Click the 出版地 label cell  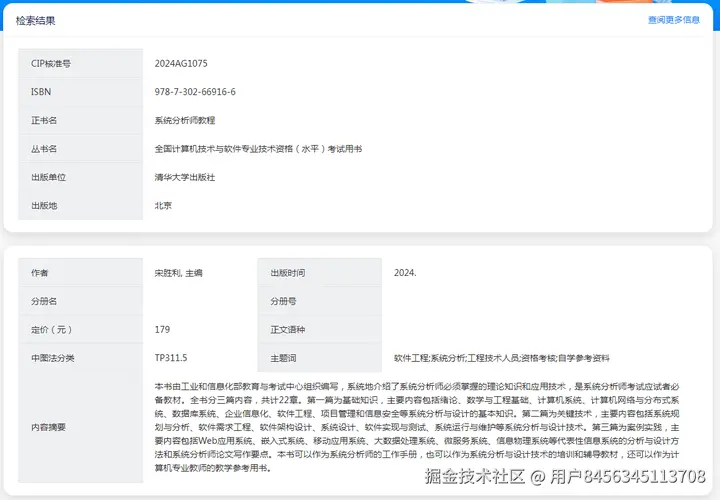tap(80, 206)
